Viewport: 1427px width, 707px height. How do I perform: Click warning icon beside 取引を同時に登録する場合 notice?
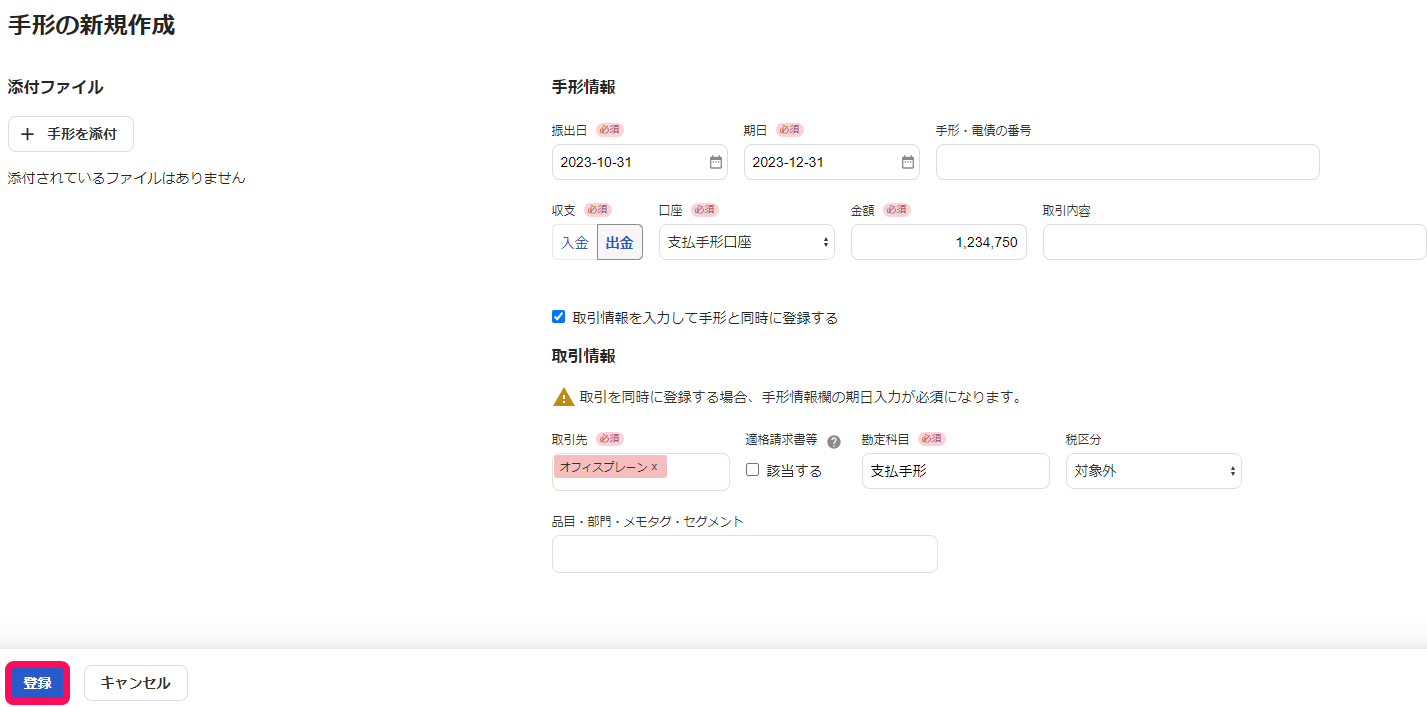pyautogui.click(x=564, y=397)
